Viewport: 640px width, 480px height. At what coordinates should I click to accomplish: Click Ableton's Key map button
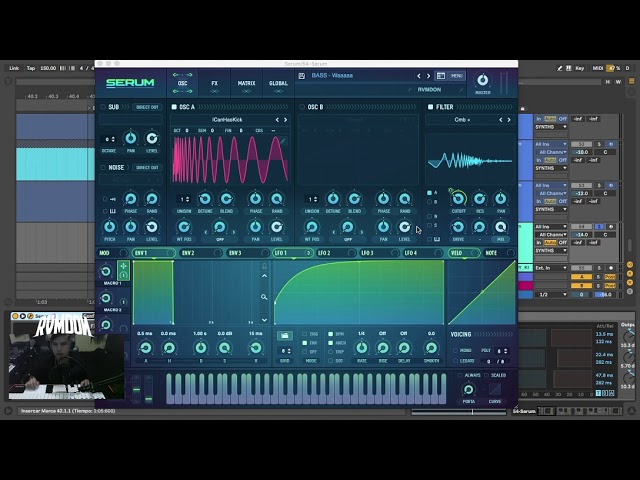[x=580, y=69]
